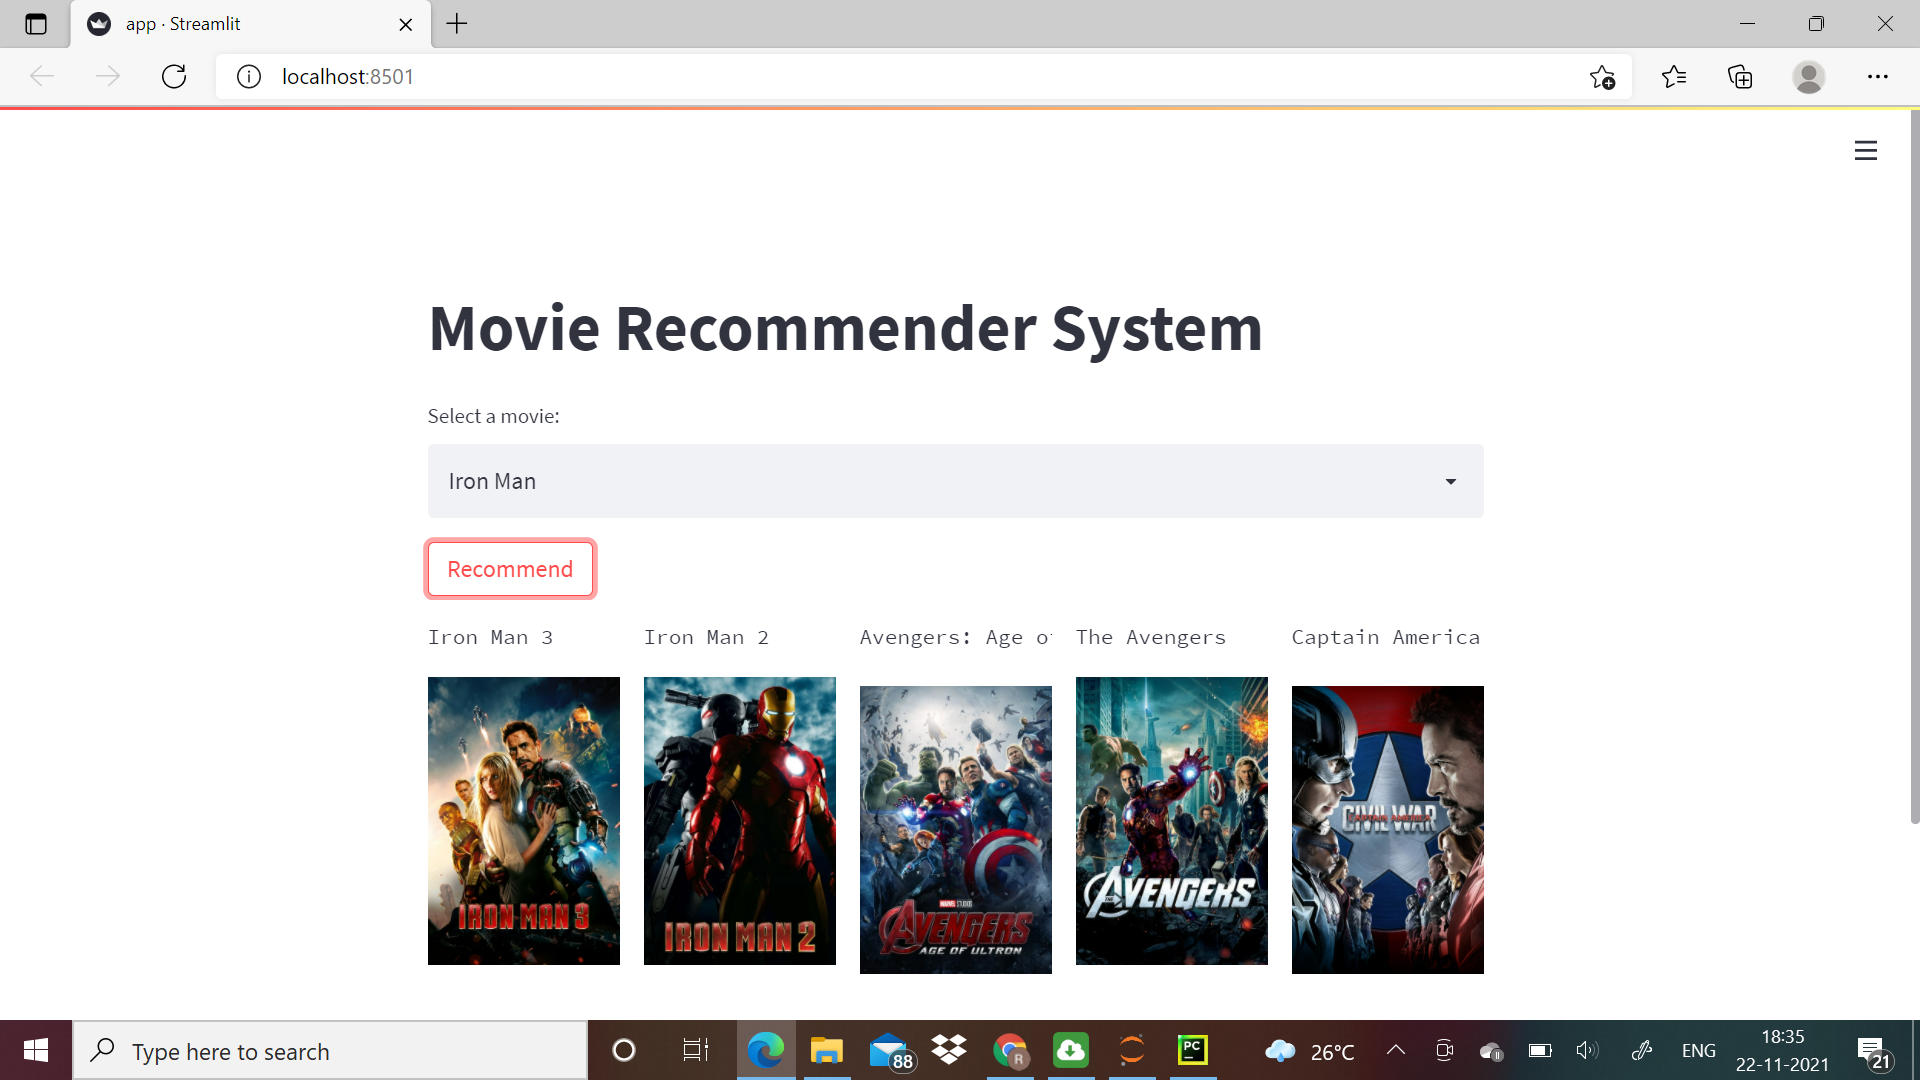This screenshot has width=1920, height=1080.
Task: View site information in address bar
Action: tap(248, 76)
